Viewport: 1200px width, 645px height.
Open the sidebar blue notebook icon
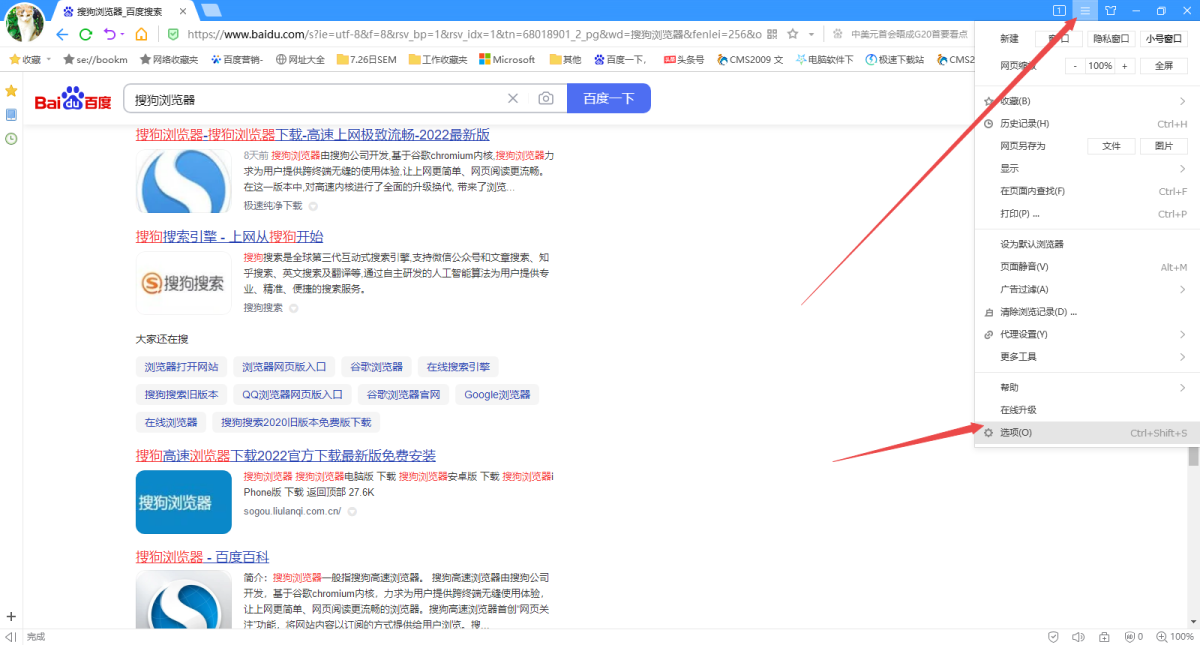pos(11,115)
